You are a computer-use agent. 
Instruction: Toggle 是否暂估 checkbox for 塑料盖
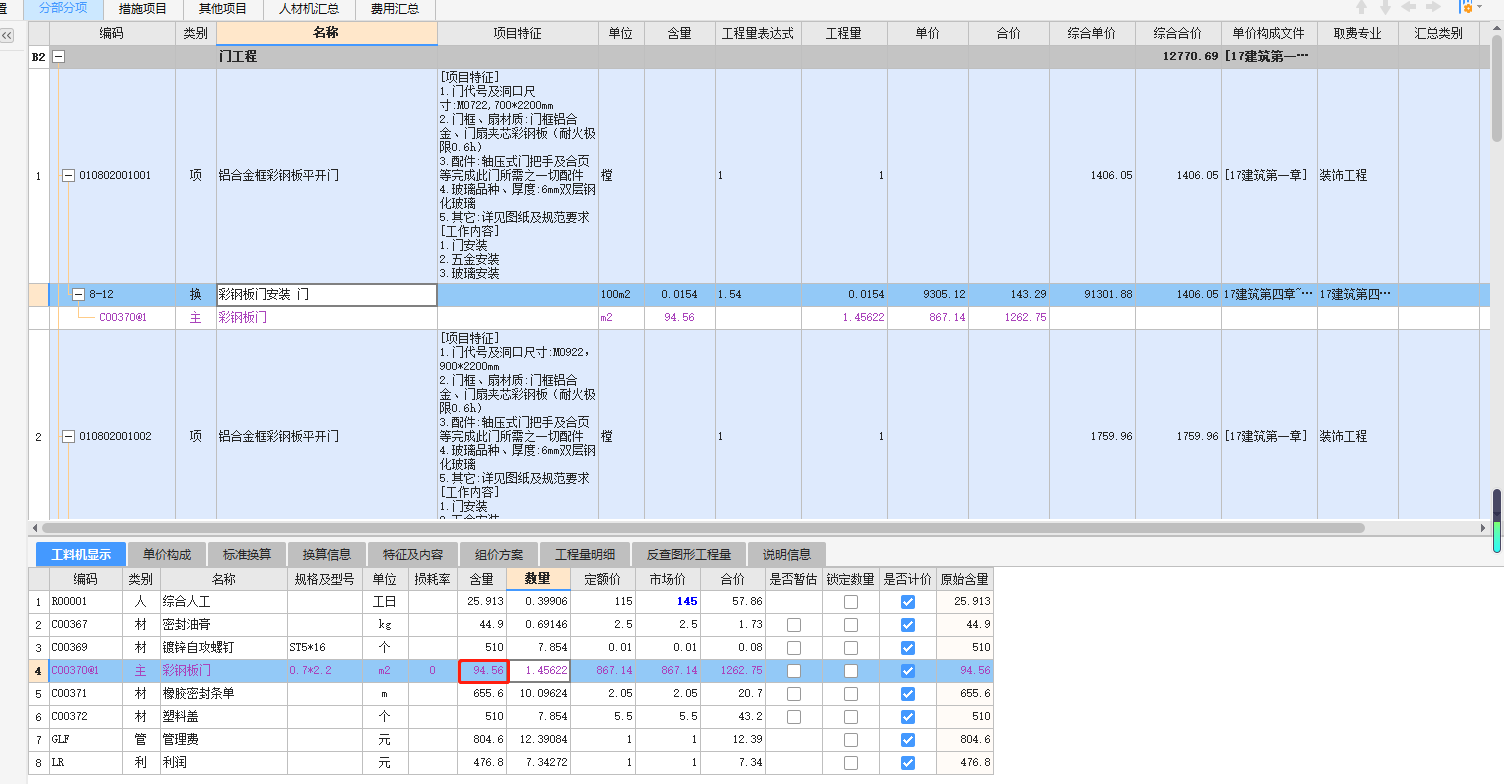coord(793,717)
